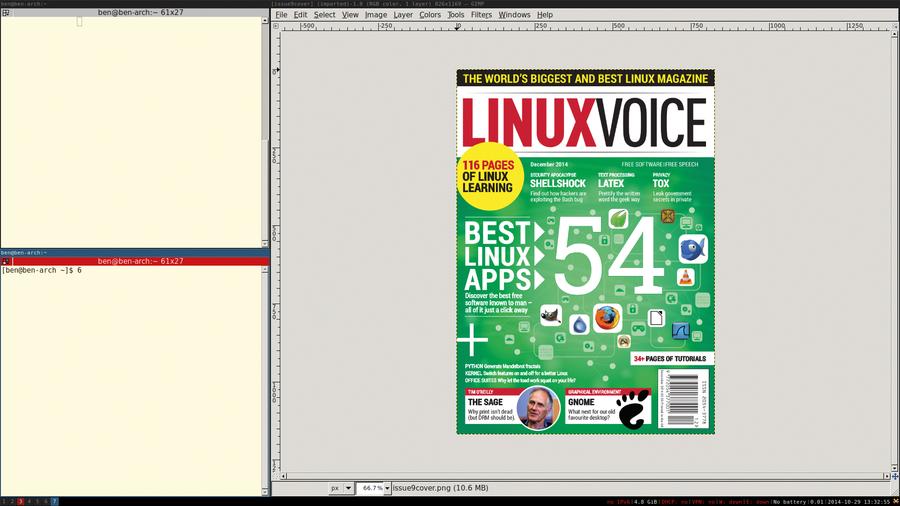Click the navigate image display icon at bottom-right corner
The image size is (900, 506).
895,476
